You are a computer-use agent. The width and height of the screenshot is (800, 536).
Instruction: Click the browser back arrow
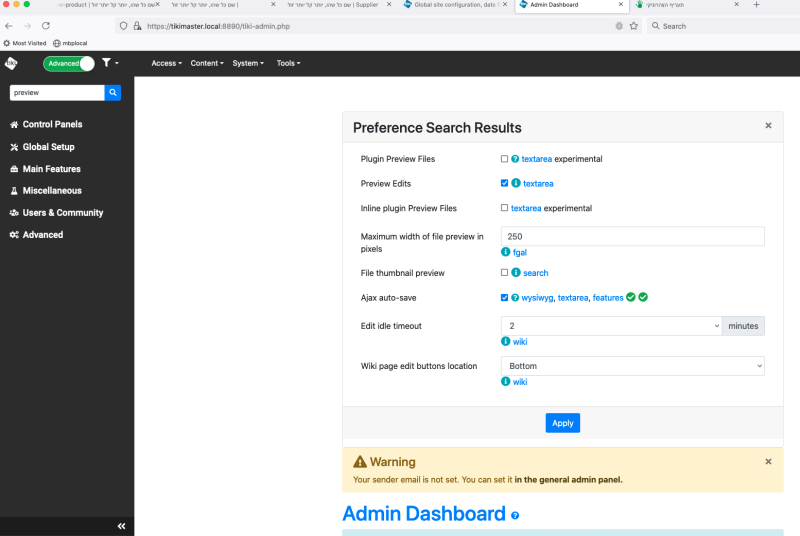click(9, 26)
